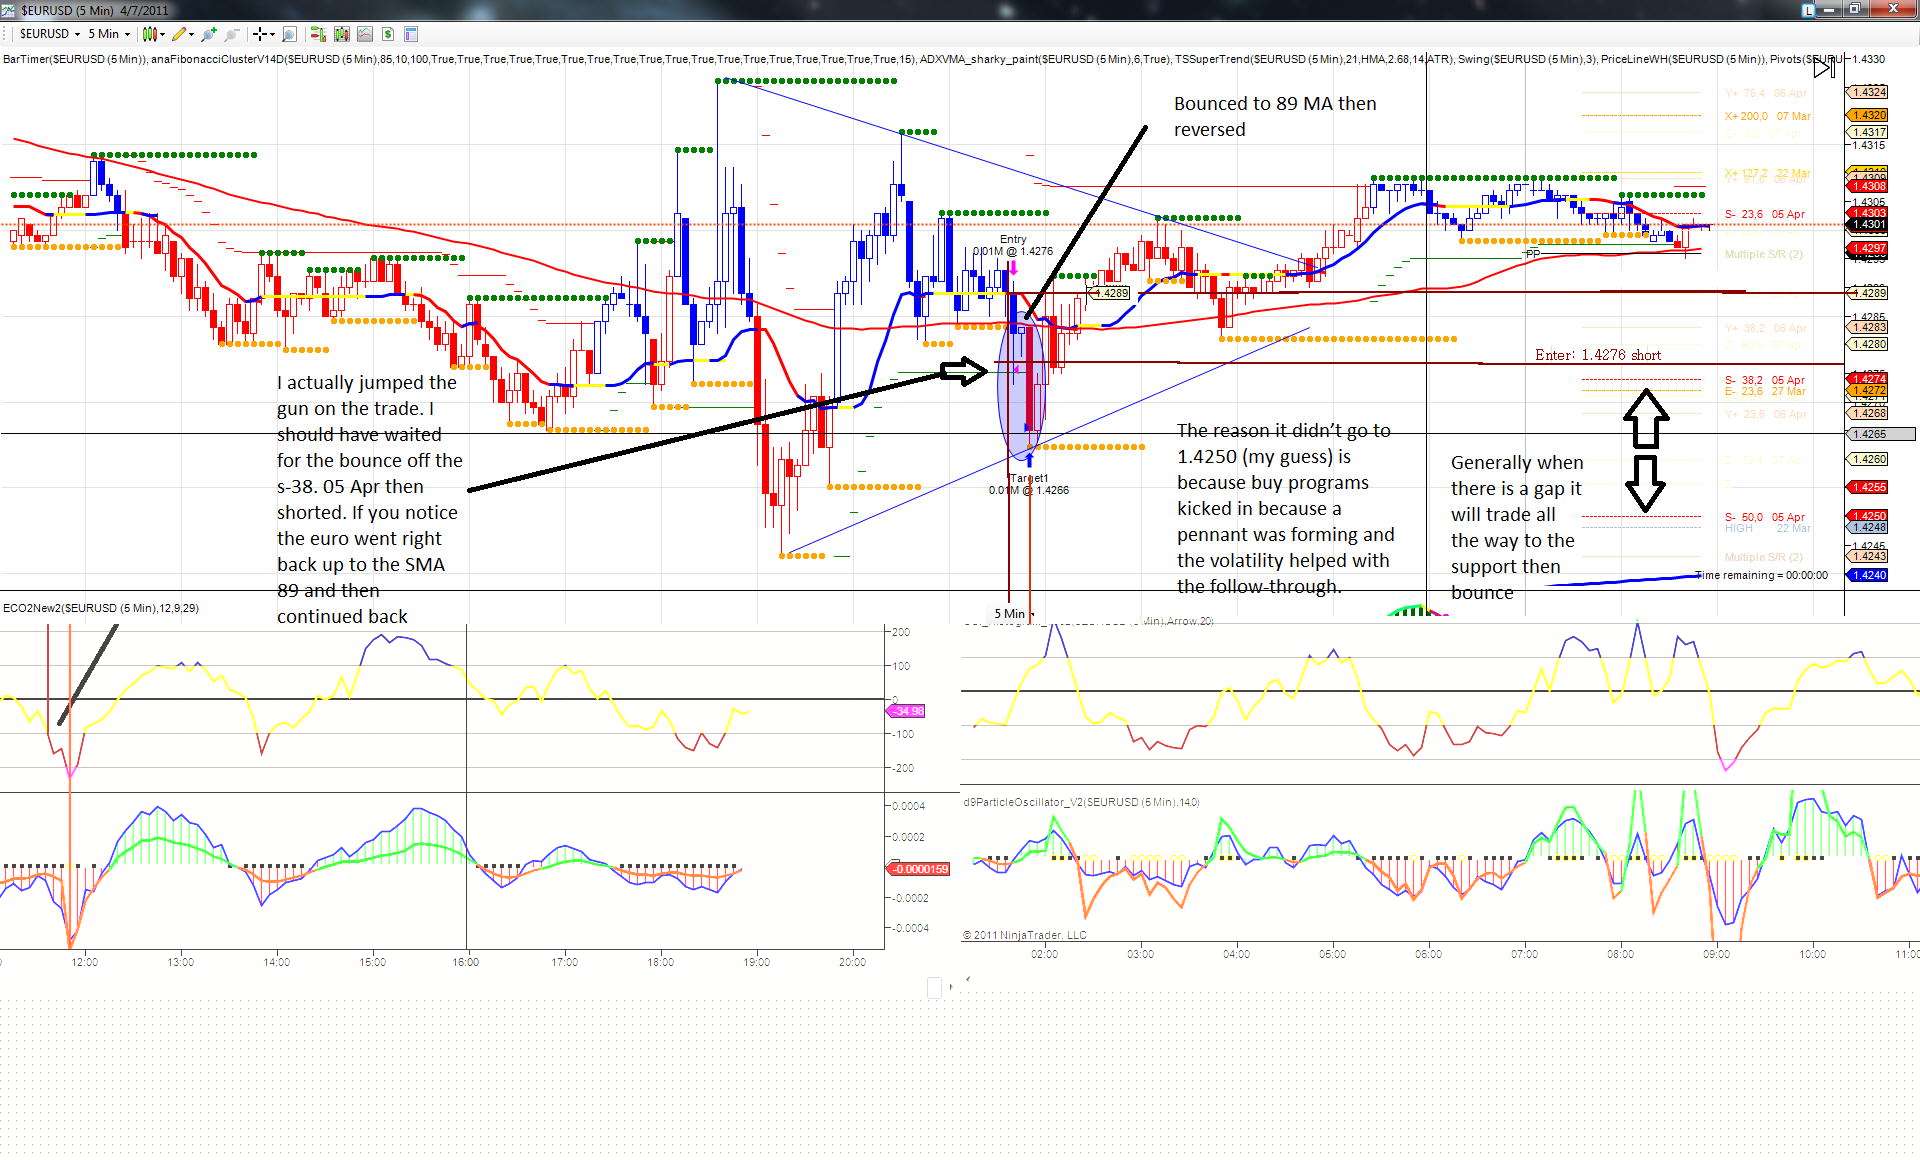Click the zoom out magnifier icon
The image size is (1920, 1160).
point(232,34)
